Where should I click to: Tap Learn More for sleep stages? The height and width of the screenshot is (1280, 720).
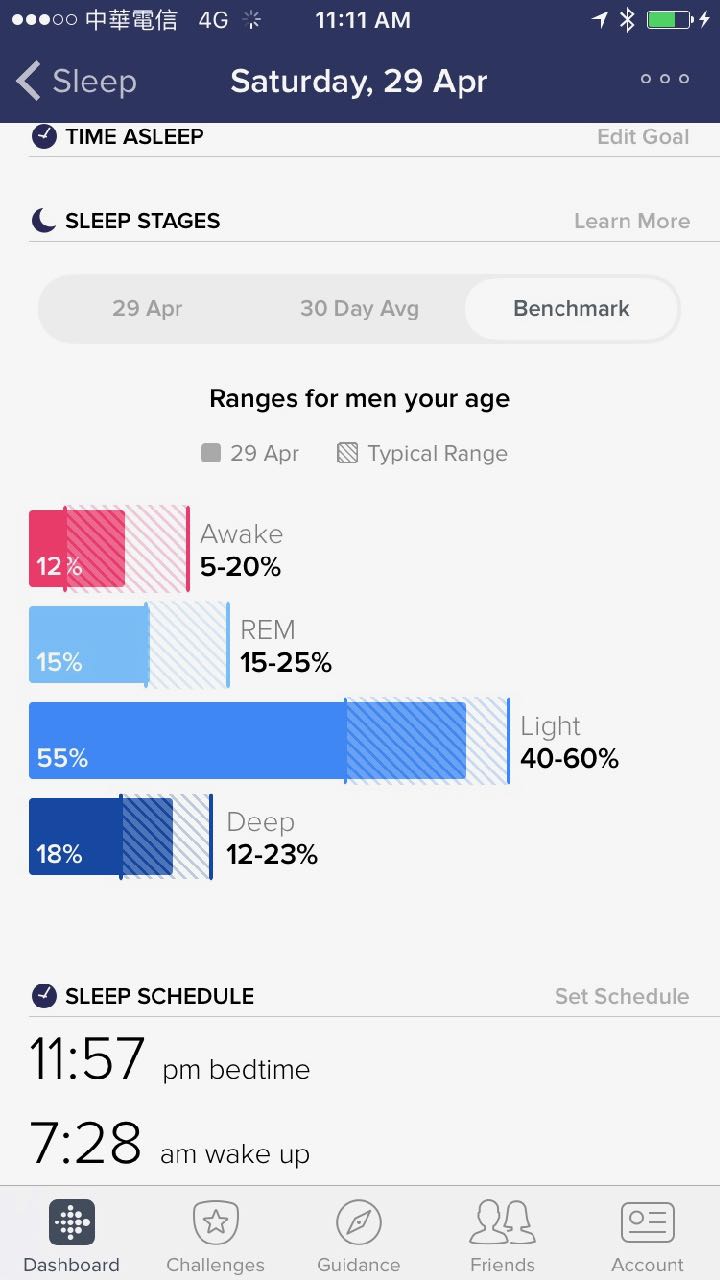click(632, 221)
